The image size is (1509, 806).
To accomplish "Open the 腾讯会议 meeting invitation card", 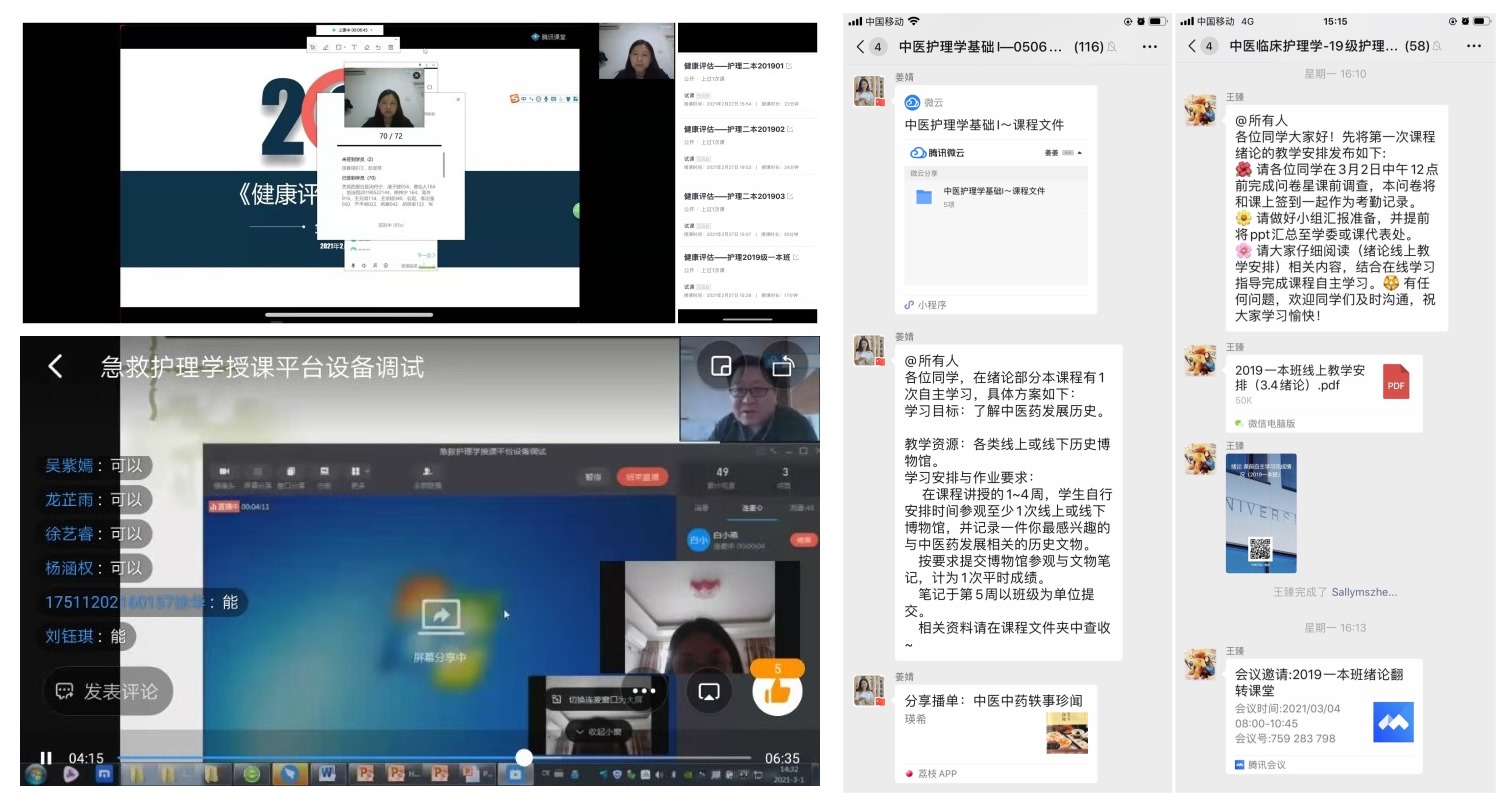I will coord(1323,715).
